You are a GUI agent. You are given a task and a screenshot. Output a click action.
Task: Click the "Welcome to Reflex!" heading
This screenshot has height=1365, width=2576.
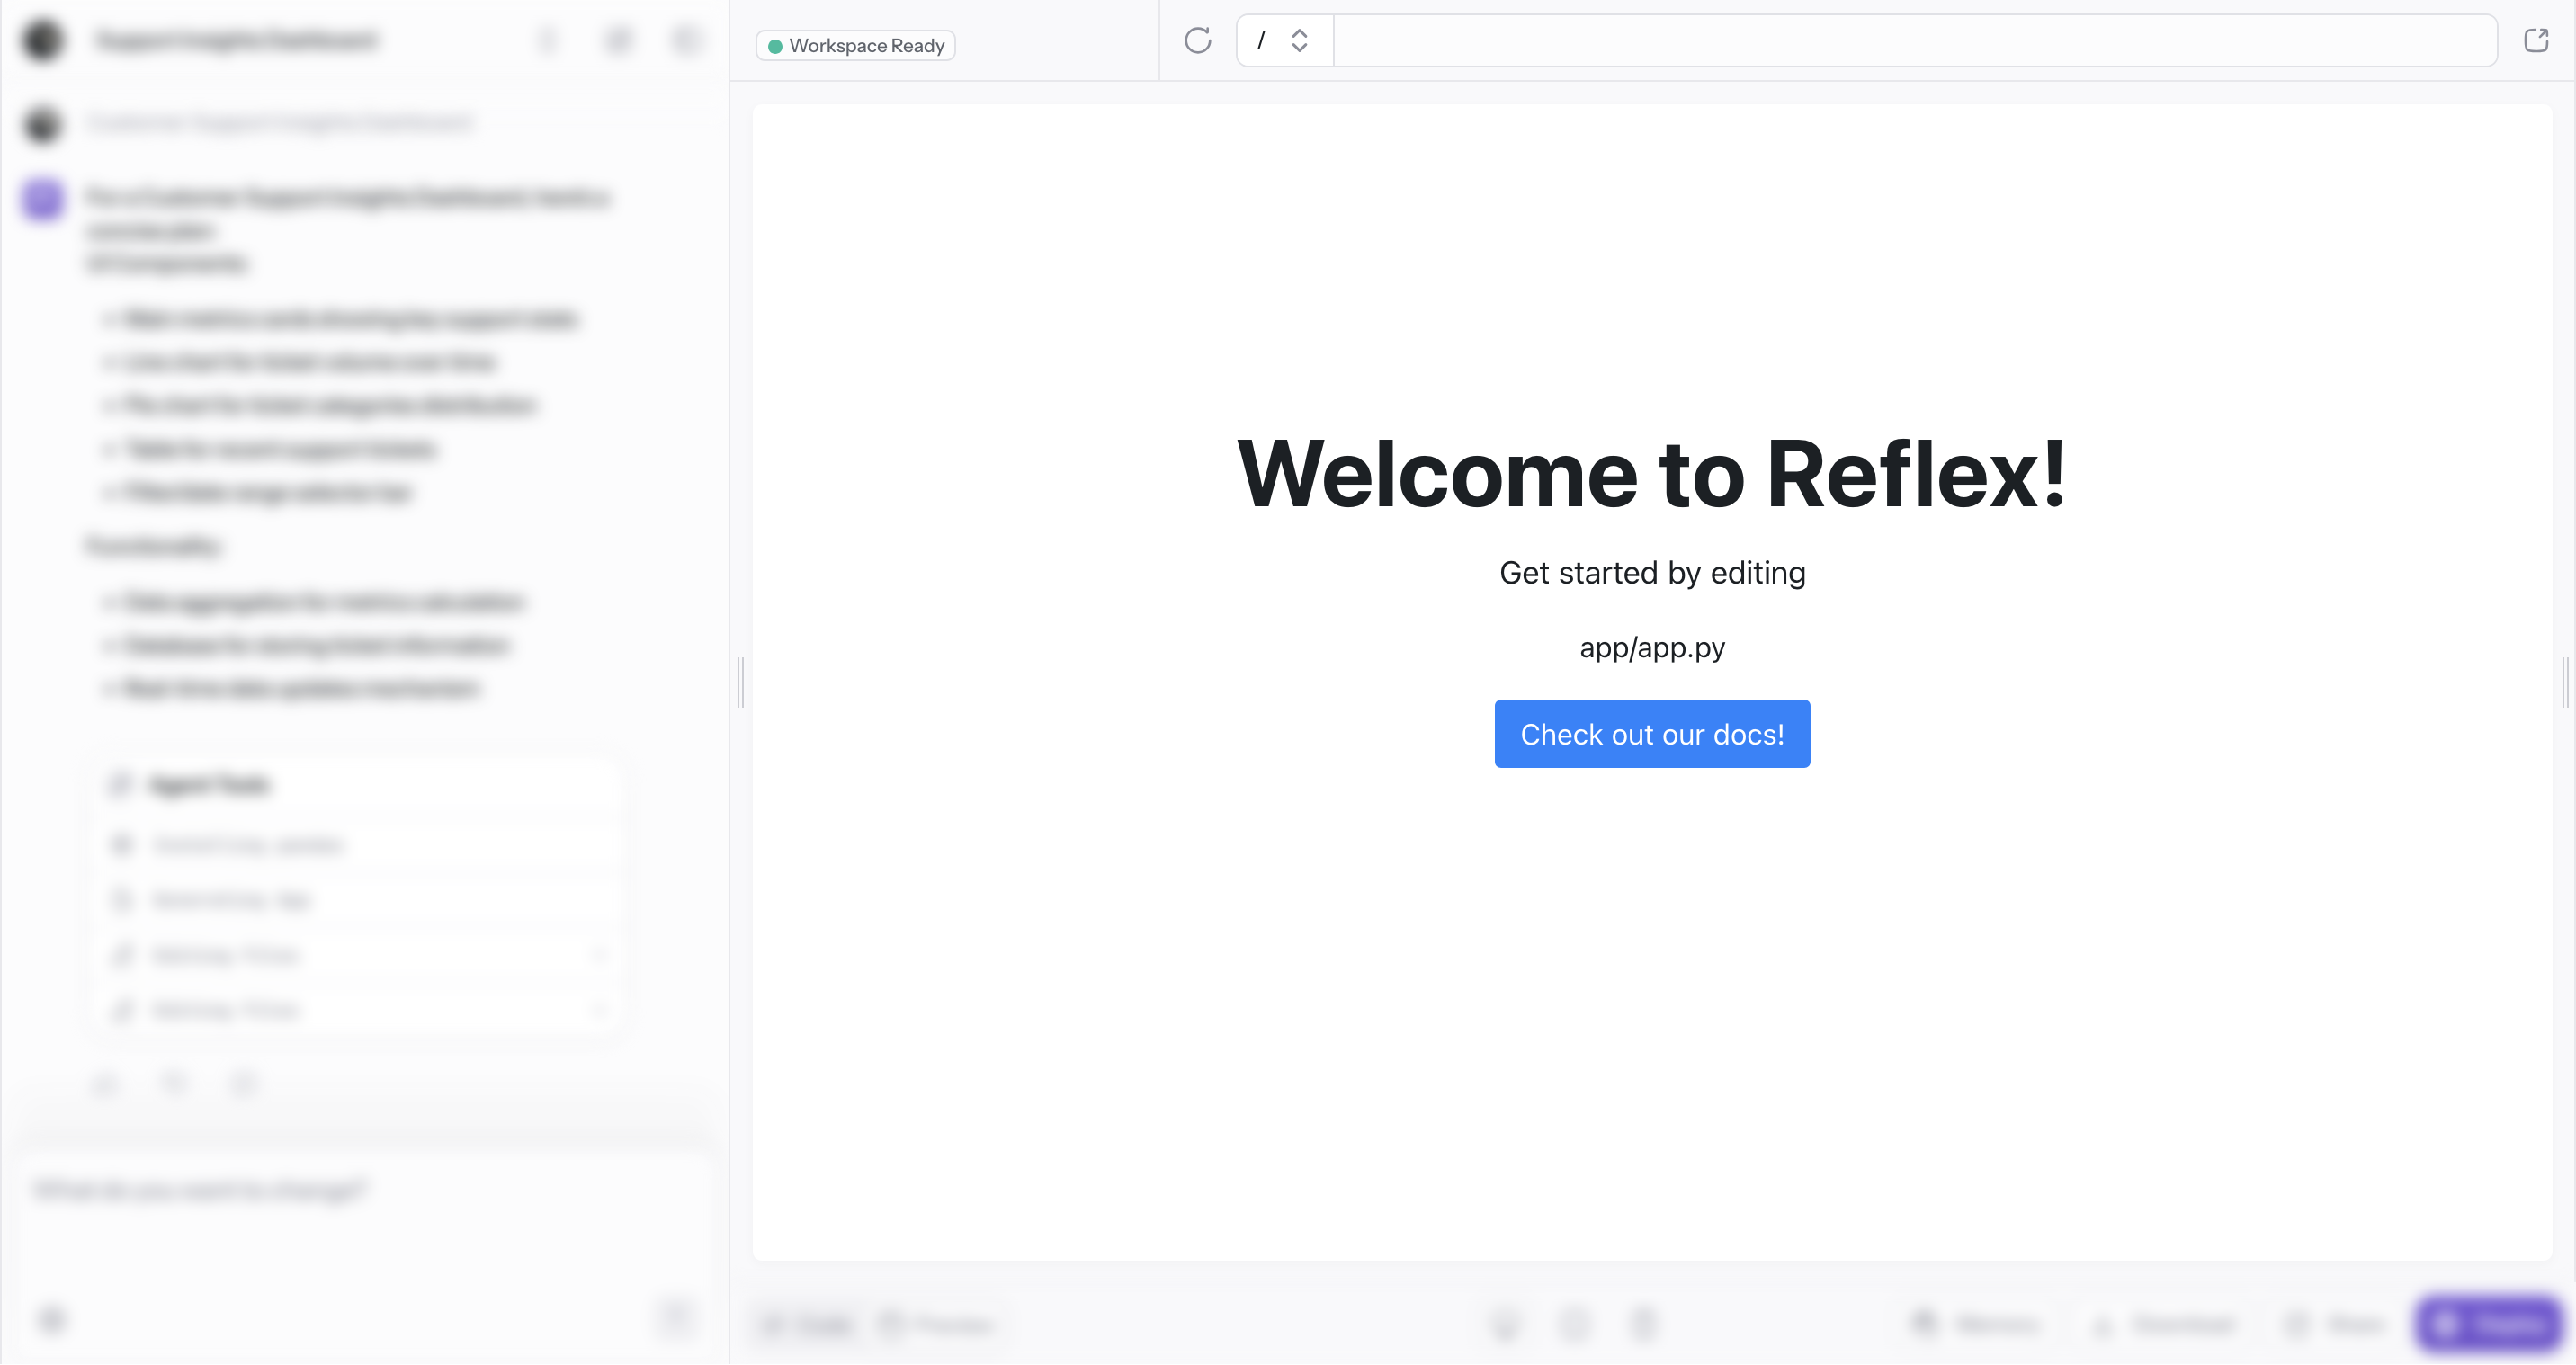tap(1652, 474)
